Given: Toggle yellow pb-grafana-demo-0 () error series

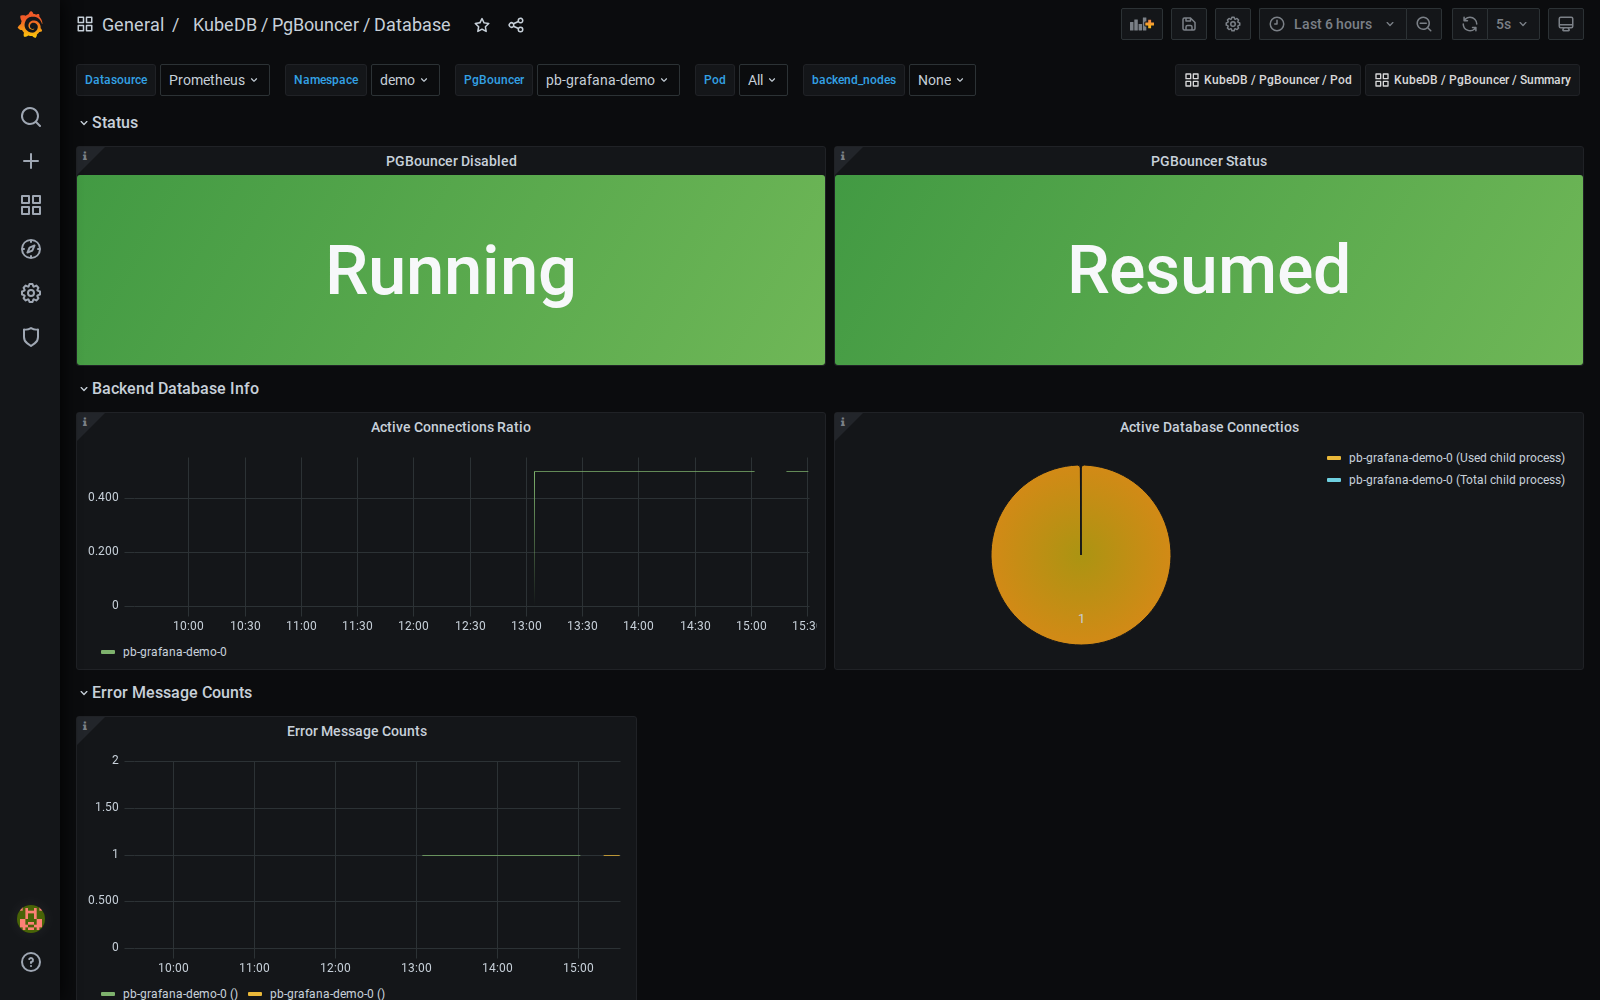Looking at the screenshot, I should [x=327, y=994].
